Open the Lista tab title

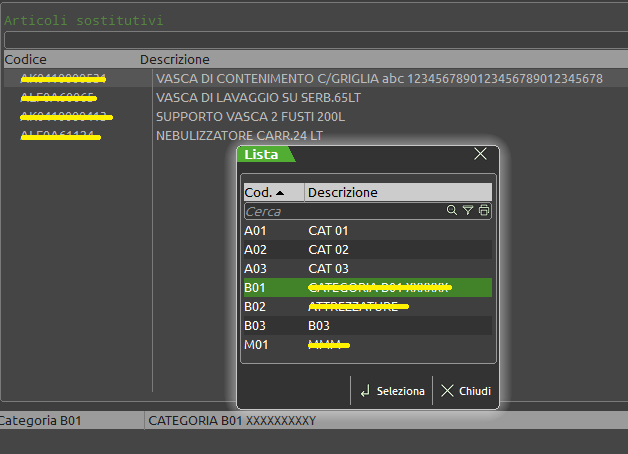click(x=262, y=154)
